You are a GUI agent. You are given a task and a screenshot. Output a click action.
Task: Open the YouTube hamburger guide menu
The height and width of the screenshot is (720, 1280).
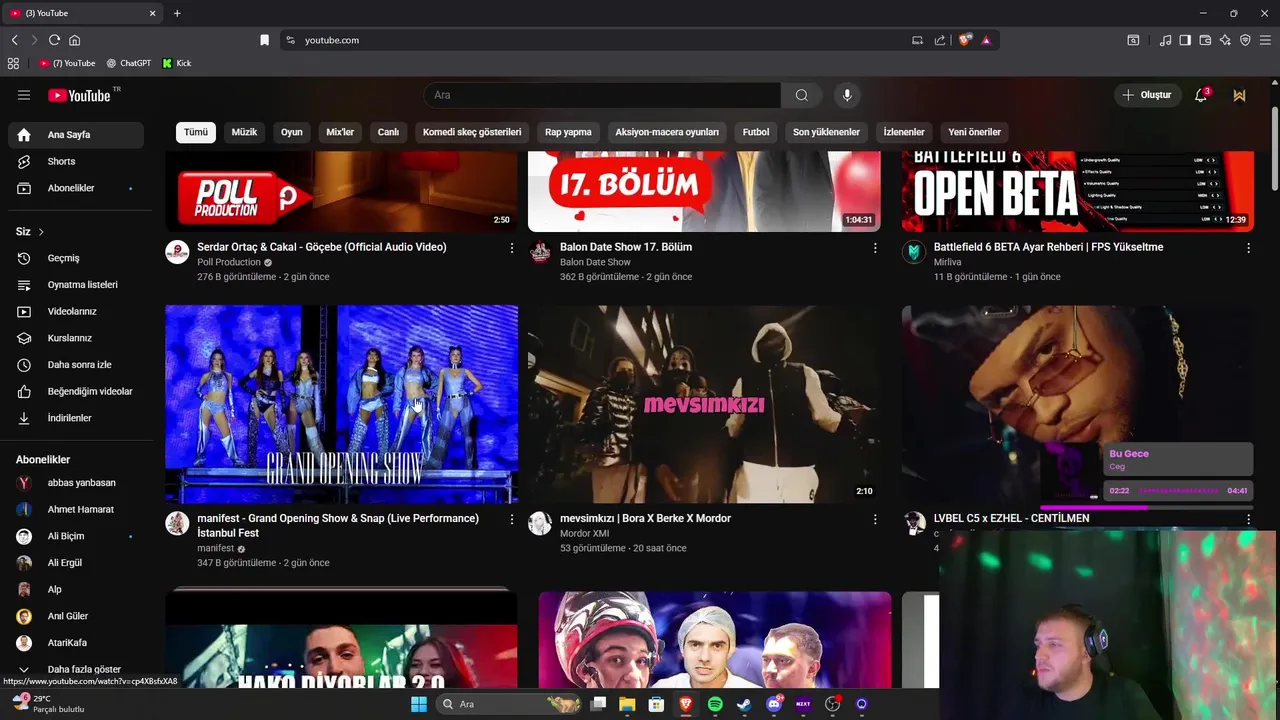pyautogui.click(x=24, y=95)
